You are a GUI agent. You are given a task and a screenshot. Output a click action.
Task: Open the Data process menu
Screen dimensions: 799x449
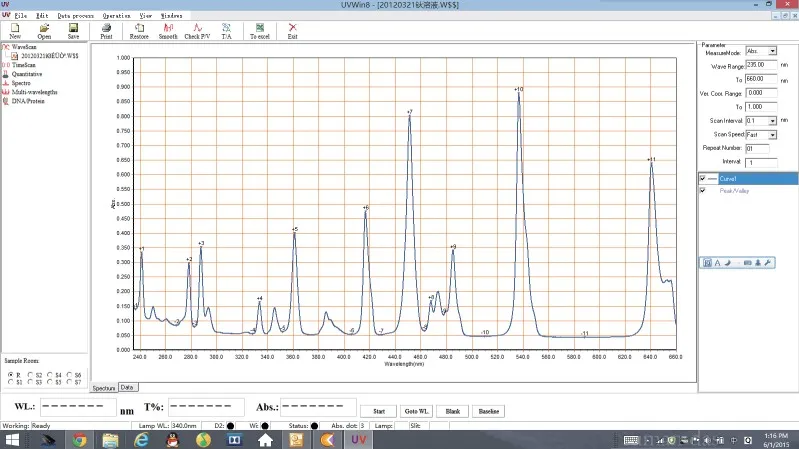[x=76, y=16]
